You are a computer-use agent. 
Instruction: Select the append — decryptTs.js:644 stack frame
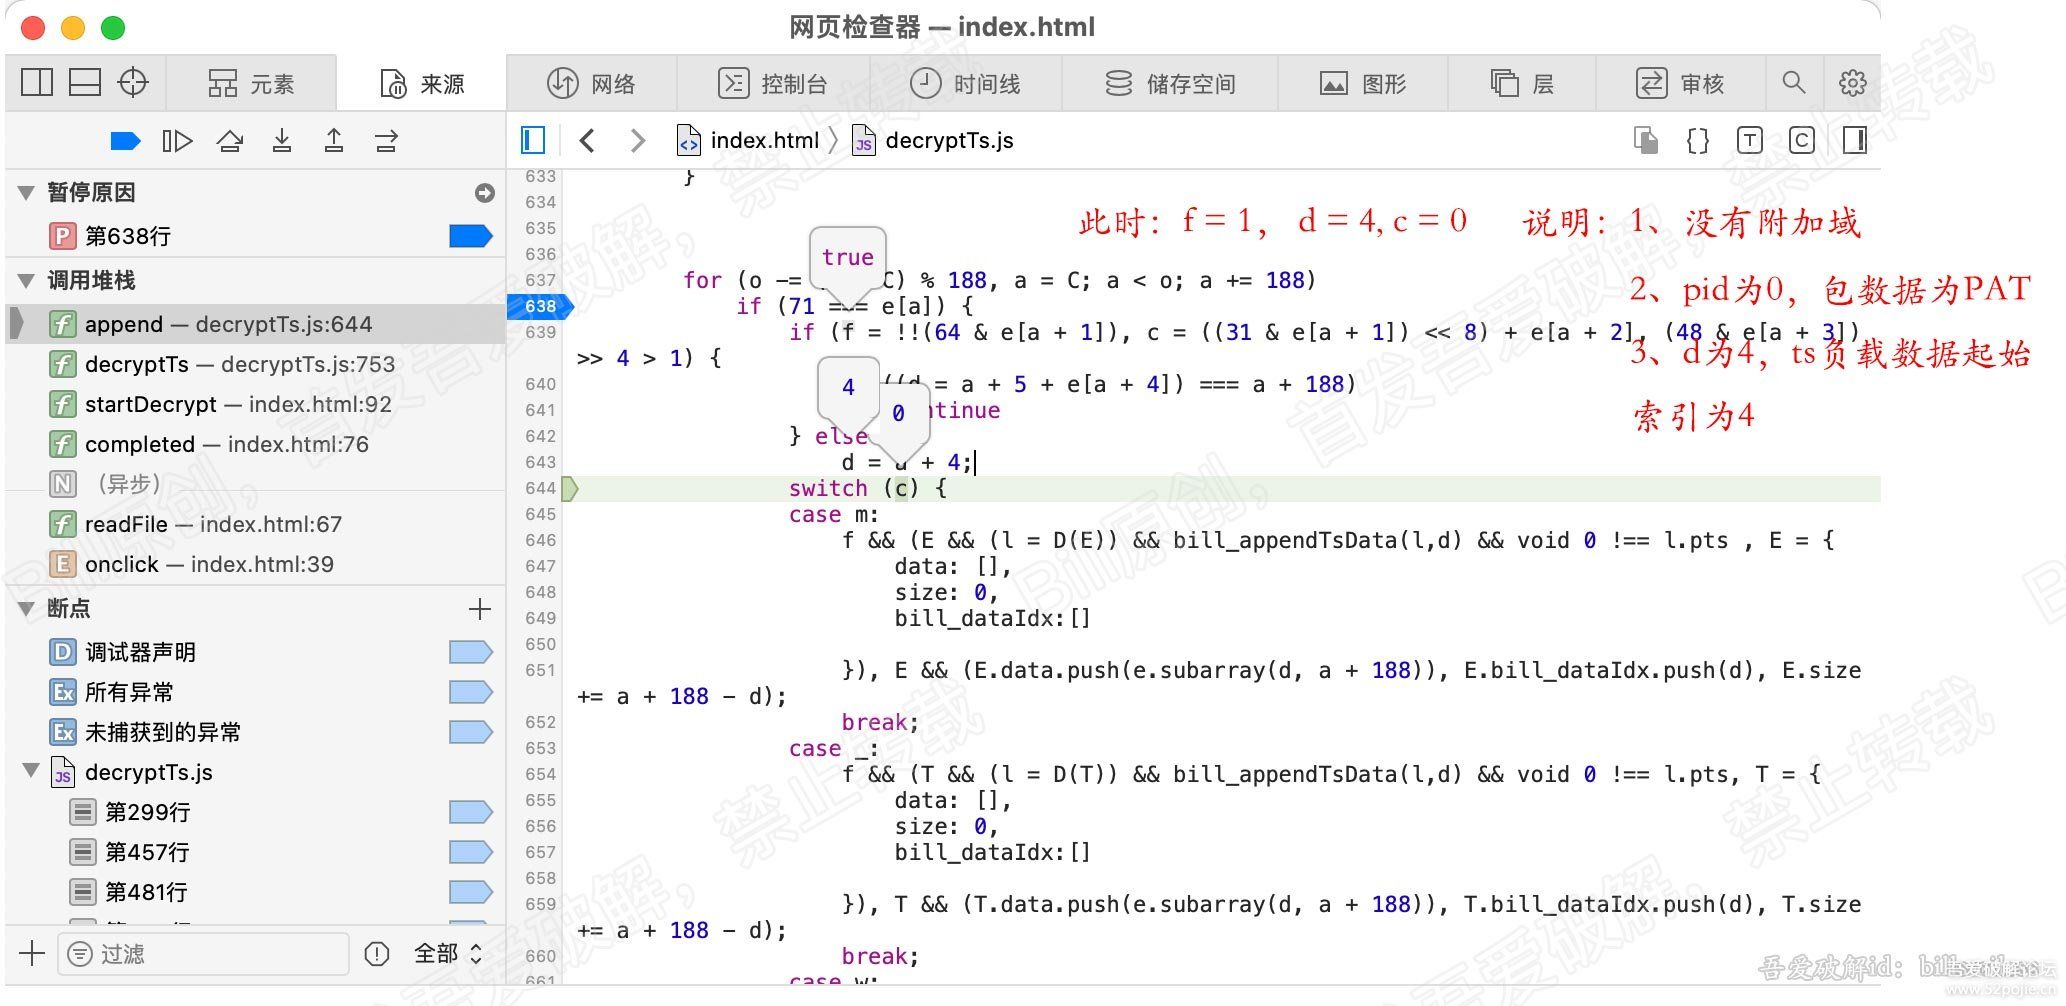click(228, 323)
